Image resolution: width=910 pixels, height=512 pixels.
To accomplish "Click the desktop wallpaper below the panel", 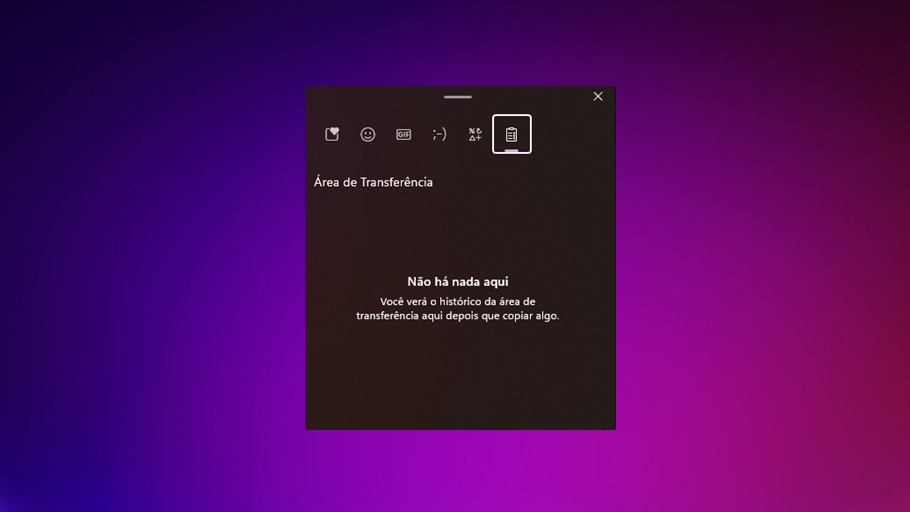I will (x=460, y=470).
